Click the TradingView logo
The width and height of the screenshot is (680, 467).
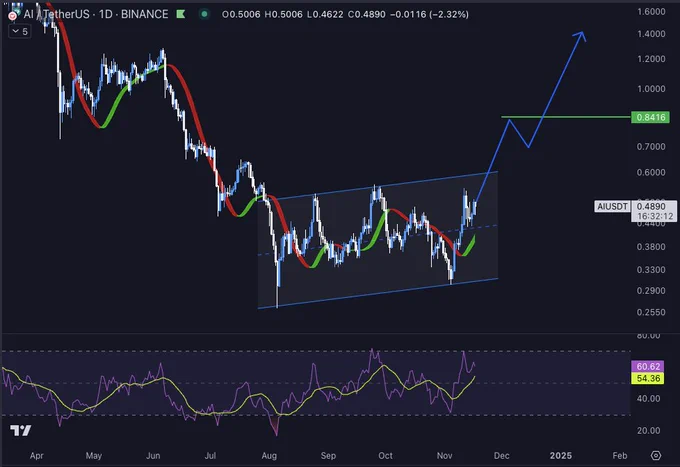tap(20, 430)
